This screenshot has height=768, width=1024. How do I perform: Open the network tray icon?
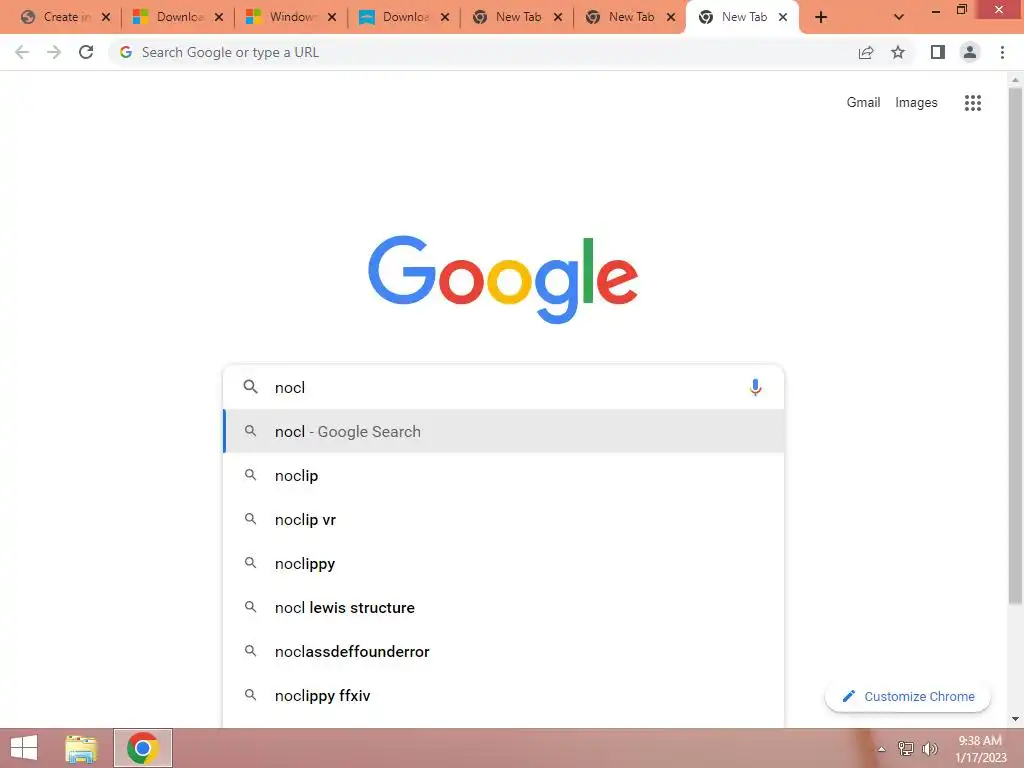click(x=906, y=749)
